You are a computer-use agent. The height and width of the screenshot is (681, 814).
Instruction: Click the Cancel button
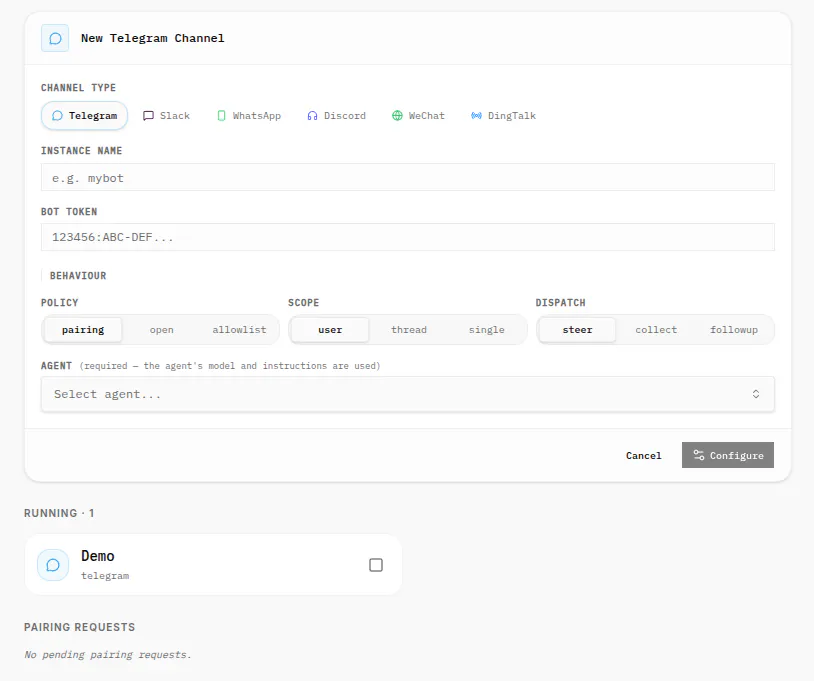(644, 455)
